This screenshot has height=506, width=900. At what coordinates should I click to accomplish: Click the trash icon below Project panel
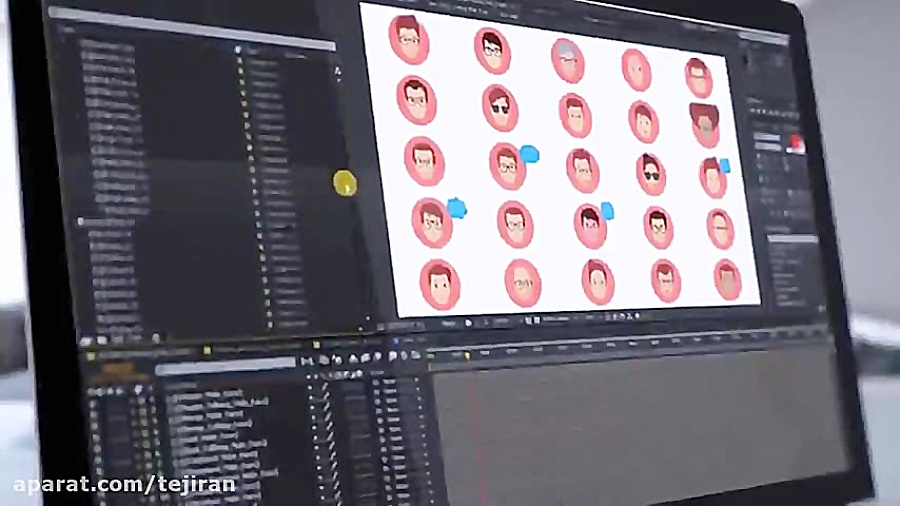pos(156,338)
